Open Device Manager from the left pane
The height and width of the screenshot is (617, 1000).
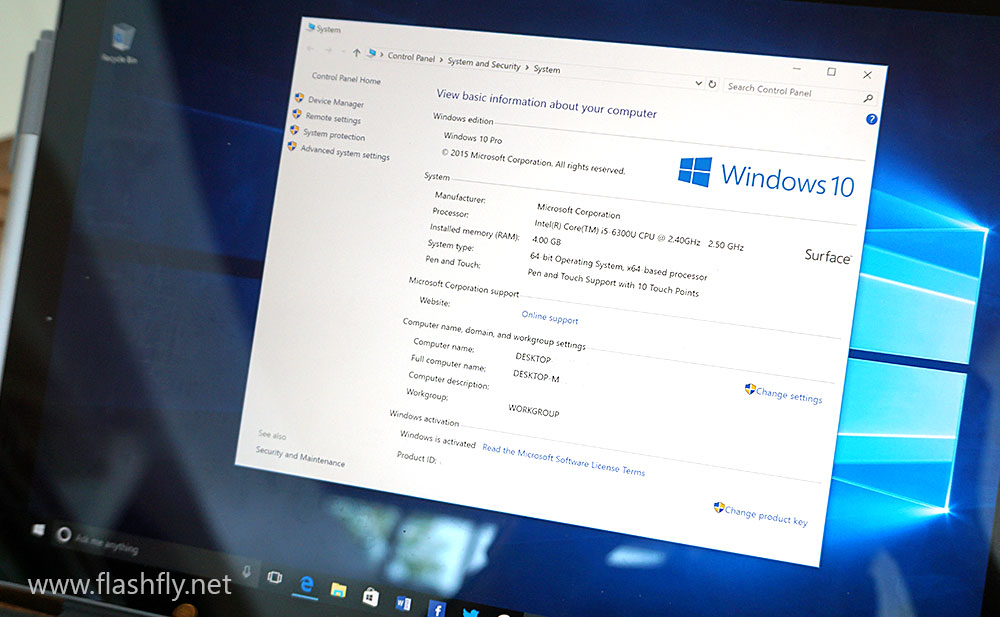point(335,103)
